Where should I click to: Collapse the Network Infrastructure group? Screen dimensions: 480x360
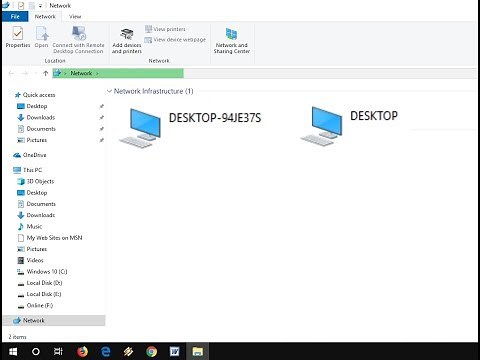point(109,91)
